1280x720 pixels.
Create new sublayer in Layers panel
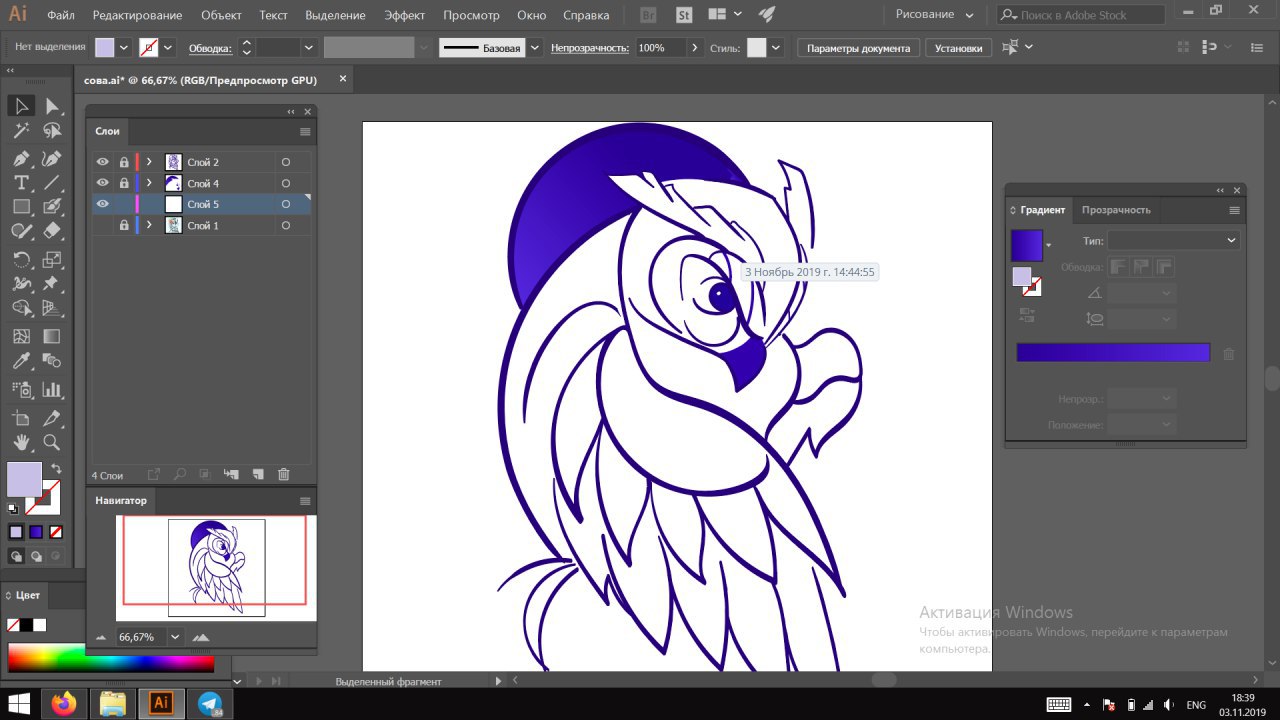coord(231,475)
